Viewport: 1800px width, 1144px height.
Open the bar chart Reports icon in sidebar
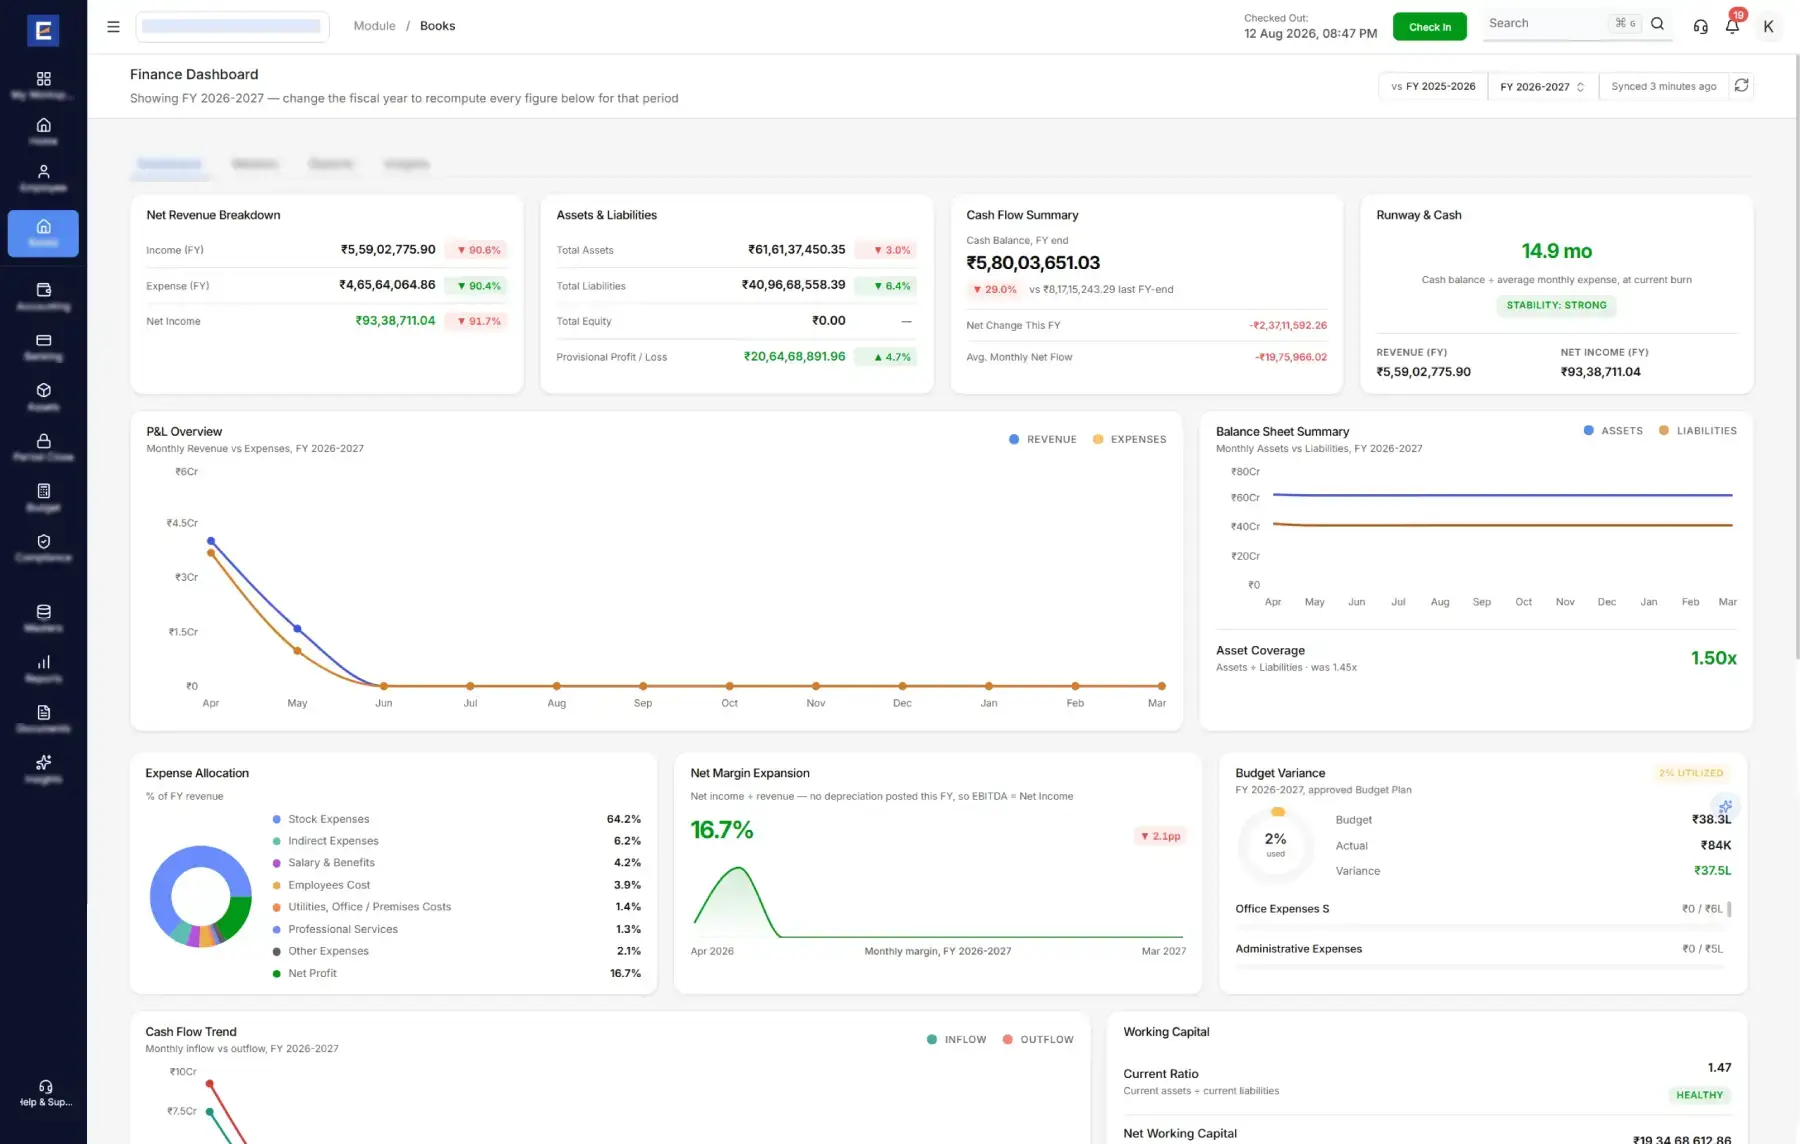[43, 662]
